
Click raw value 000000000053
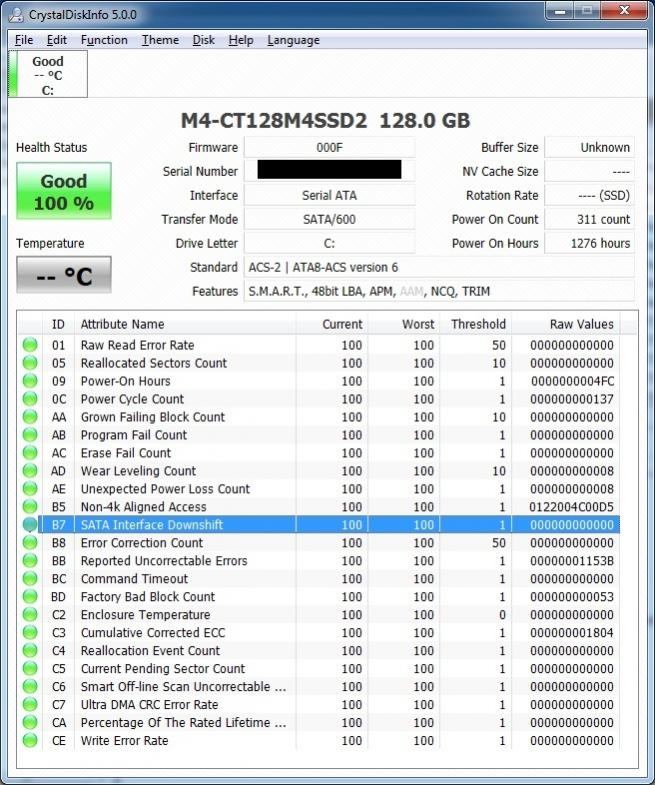coord(572,597)
